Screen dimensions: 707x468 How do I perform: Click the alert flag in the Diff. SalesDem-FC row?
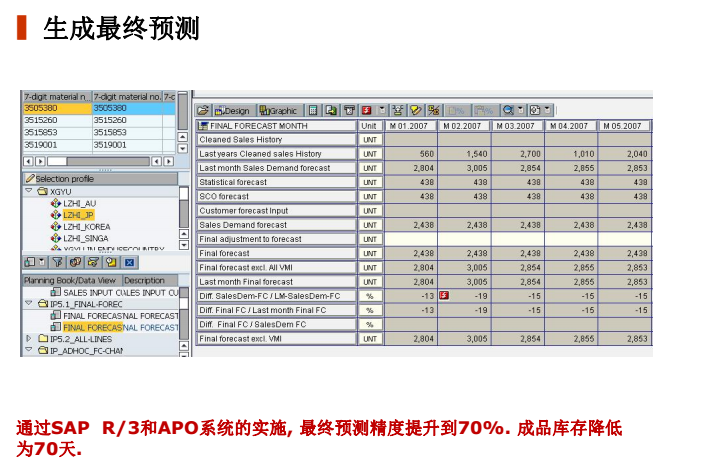tap(444, 296)
